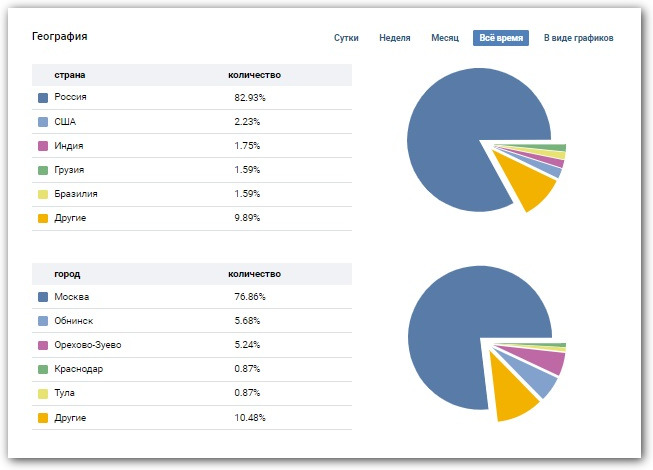Open the В виде графиков view
The image size is (653, 470).
[x=578, y=38]
